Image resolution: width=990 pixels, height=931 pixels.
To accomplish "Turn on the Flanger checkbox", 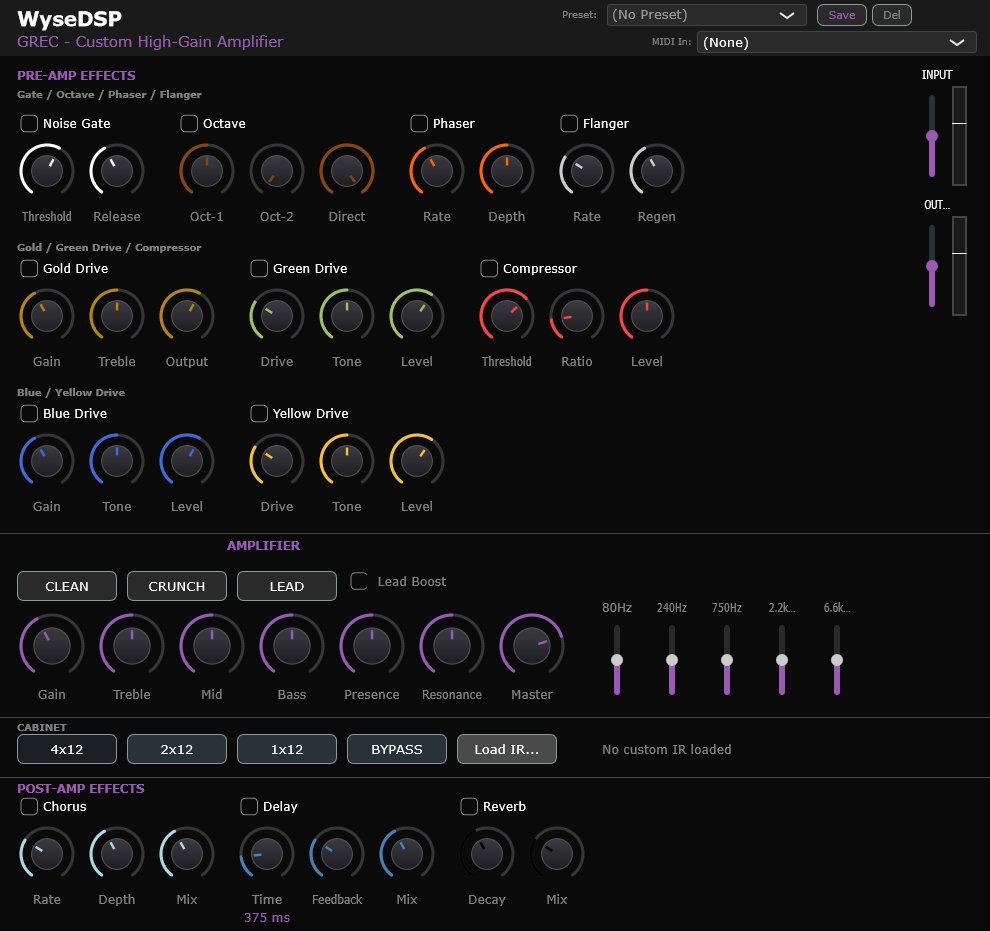I will (x=569, y=123).
